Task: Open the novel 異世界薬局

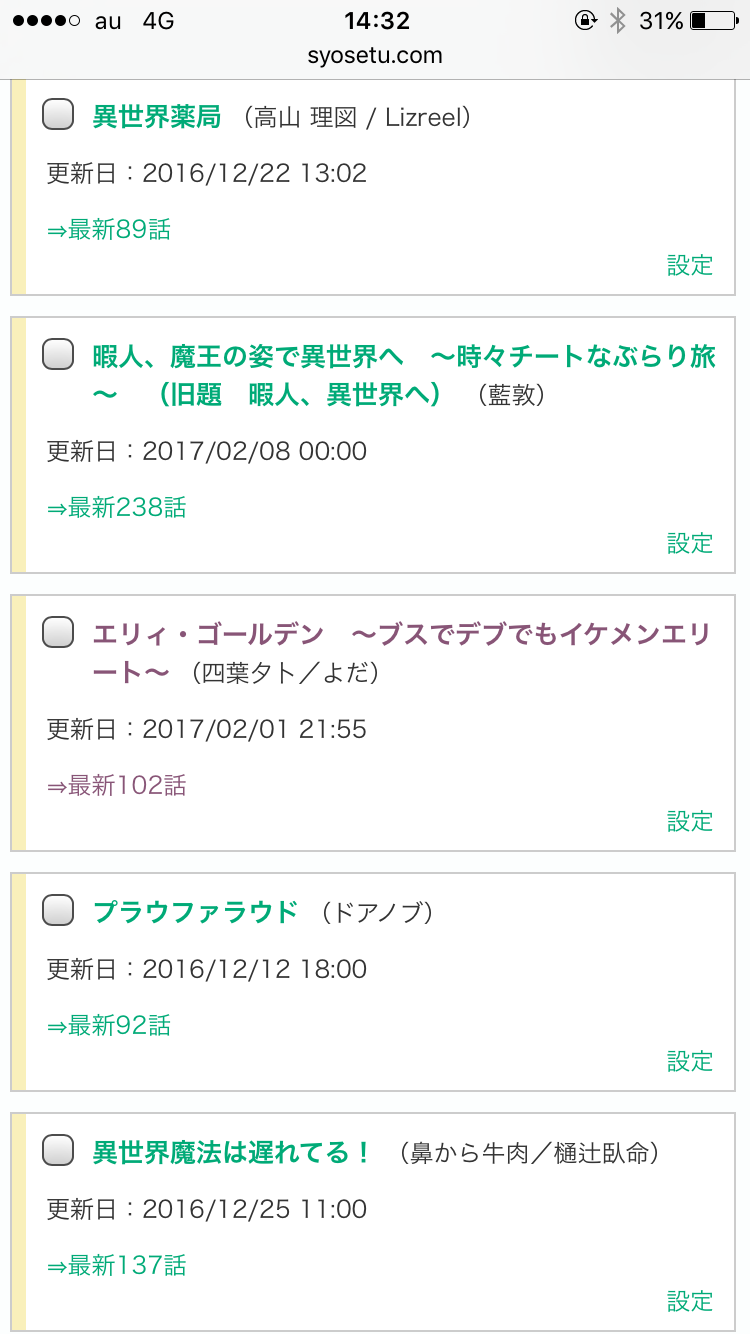Action: coord(156,117)
